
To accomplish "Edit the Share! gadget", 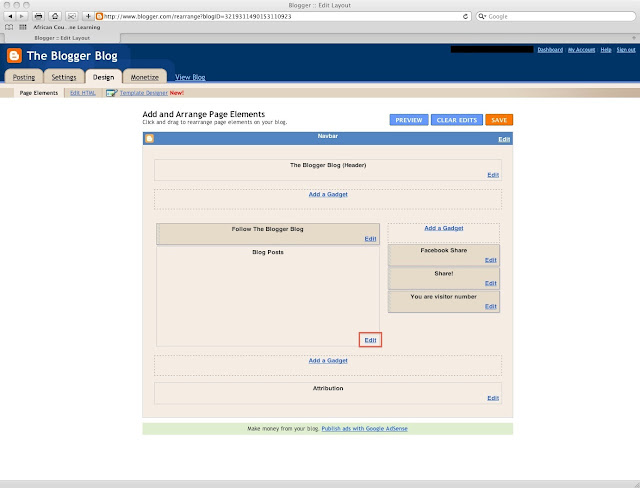I will click(x=491, y=284).
